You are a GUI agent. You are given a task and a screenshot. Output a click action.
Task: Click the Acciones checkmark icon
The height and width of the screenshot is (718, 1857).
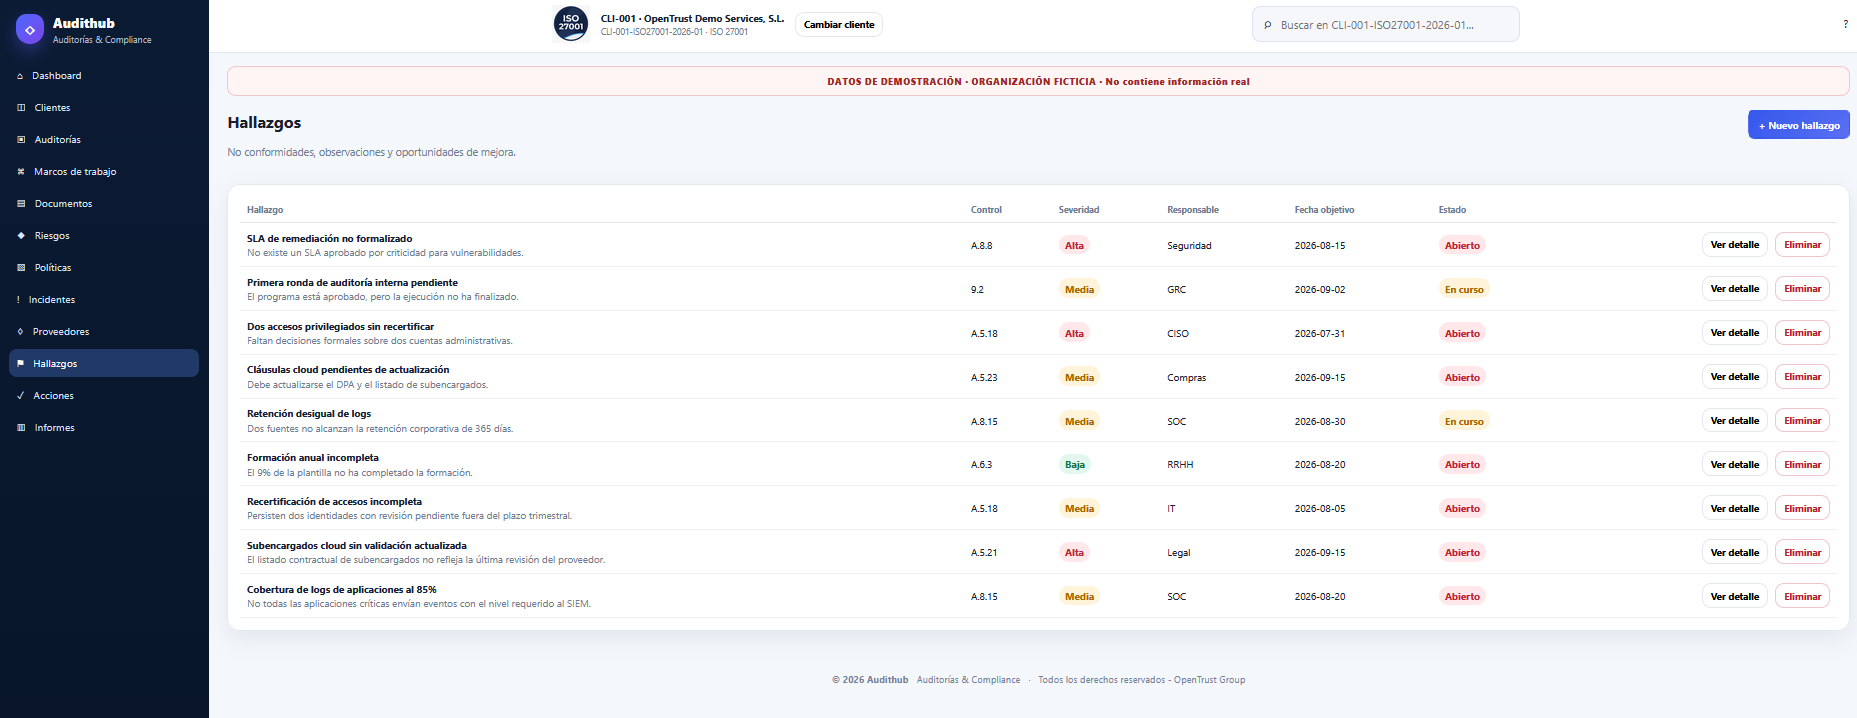(21, 396)
